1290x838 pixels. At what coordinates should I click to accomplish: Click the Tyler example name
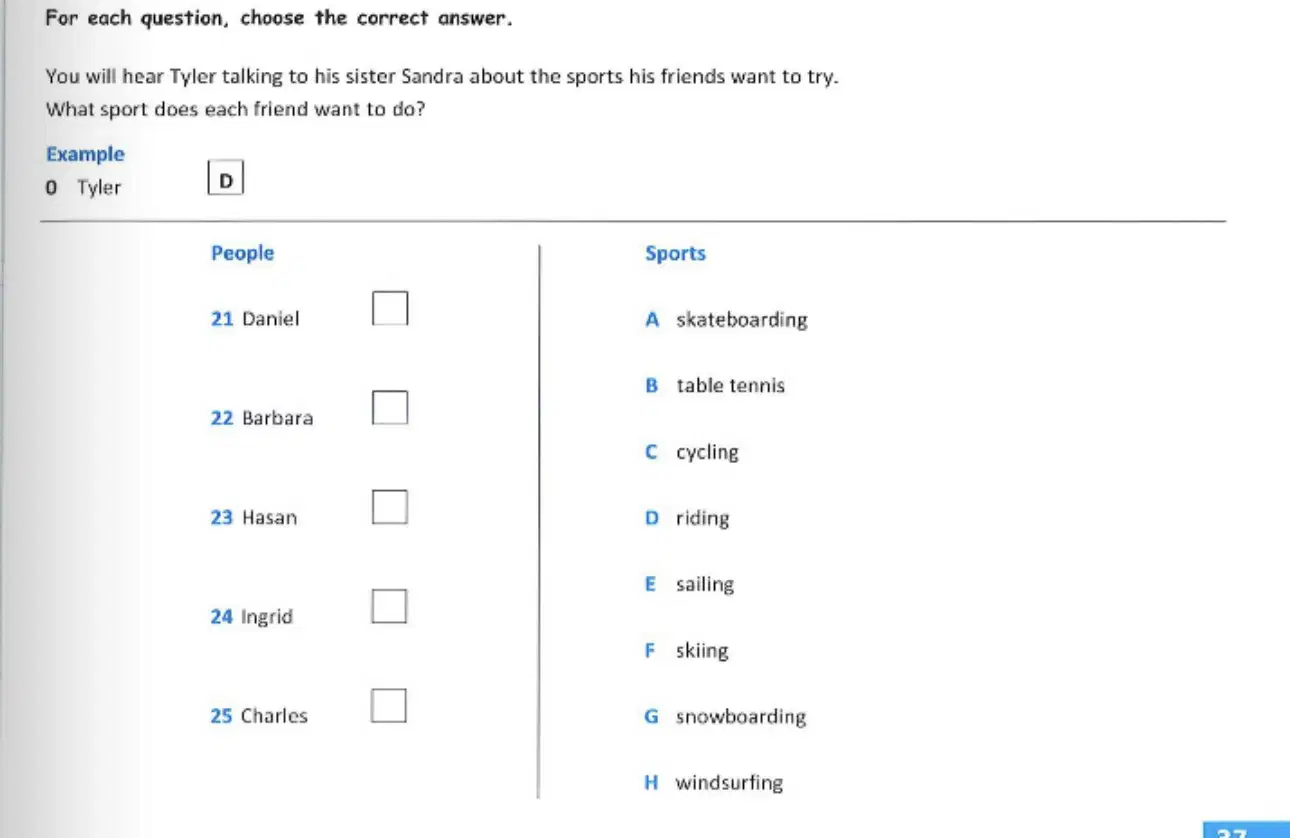(99, 188)
